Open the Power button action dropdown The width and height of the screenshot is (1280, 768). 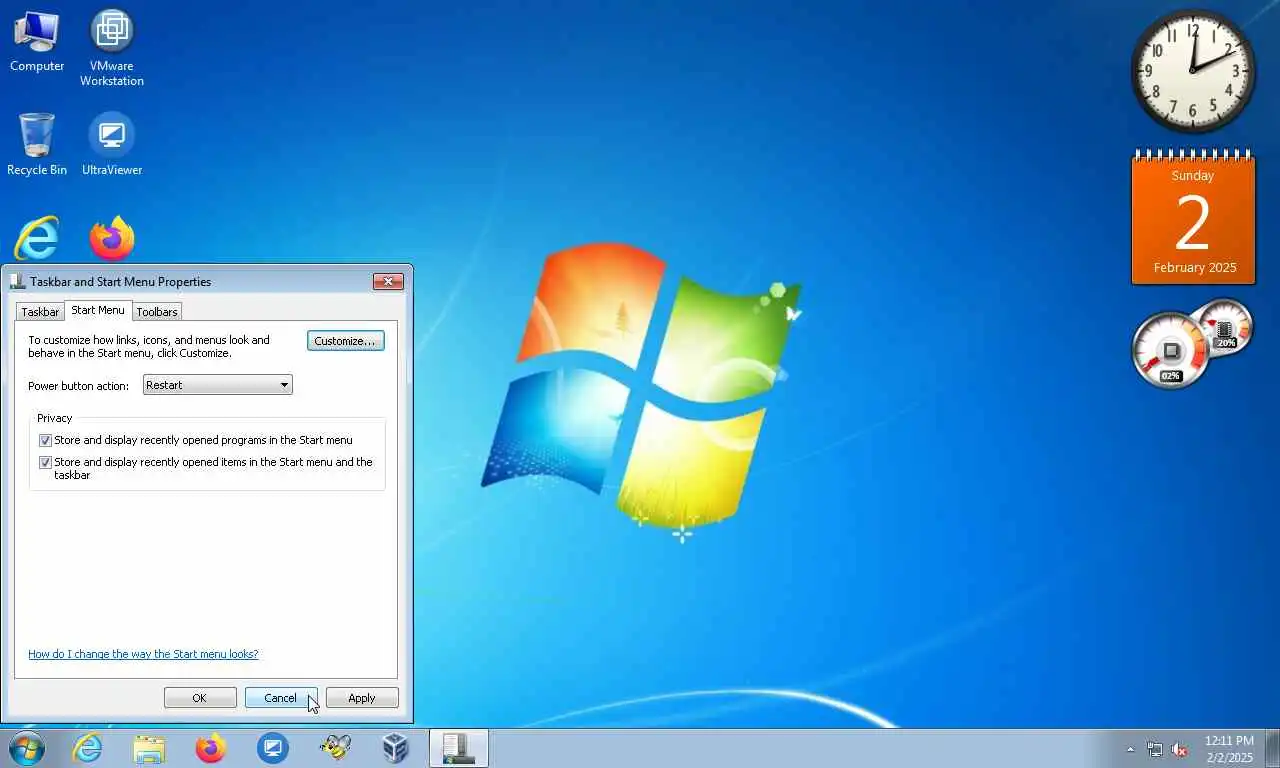218,385
